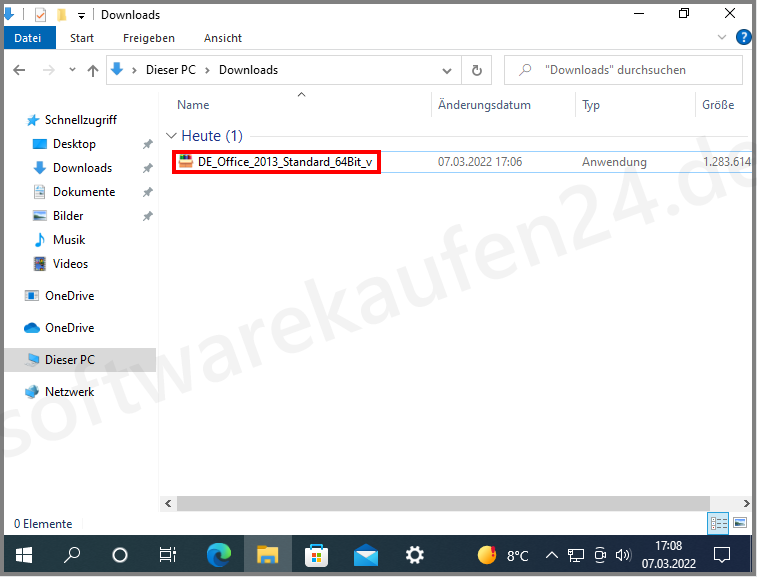Click the horizontal scrollbar thumb
This screenshot has height=577, width=757.
click(443, 504)
